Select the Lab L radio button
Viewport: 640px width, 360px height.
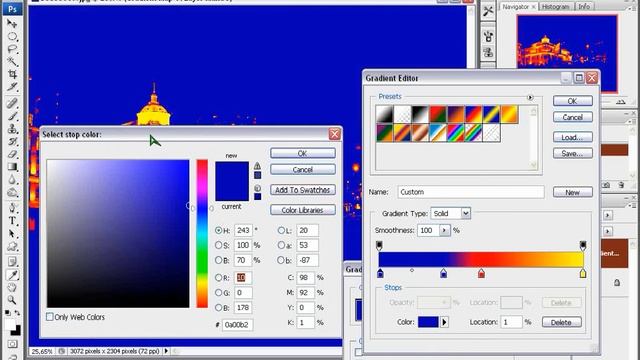click(x=281, y=230)
